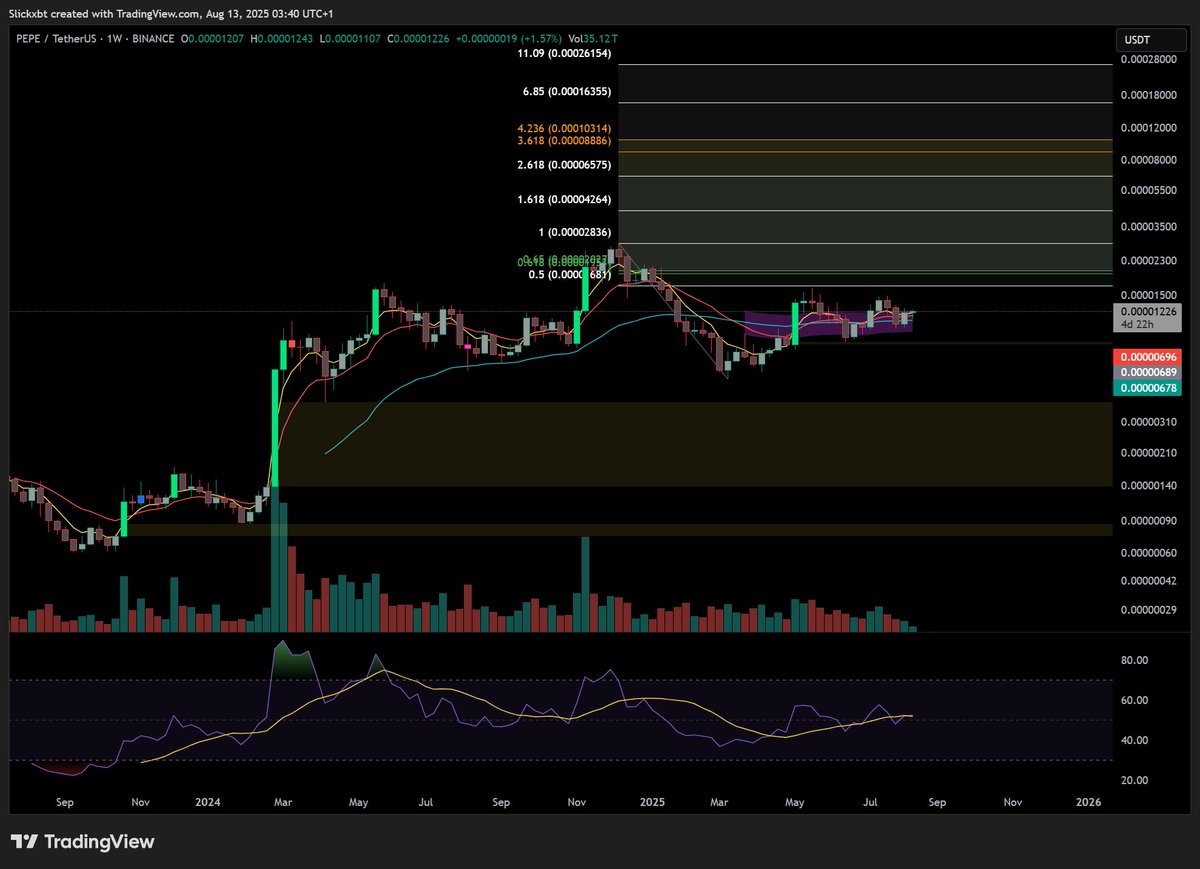This screenshot has width=1200, height=869.
Task: Click Sep on the time axis
Action: 64,802
